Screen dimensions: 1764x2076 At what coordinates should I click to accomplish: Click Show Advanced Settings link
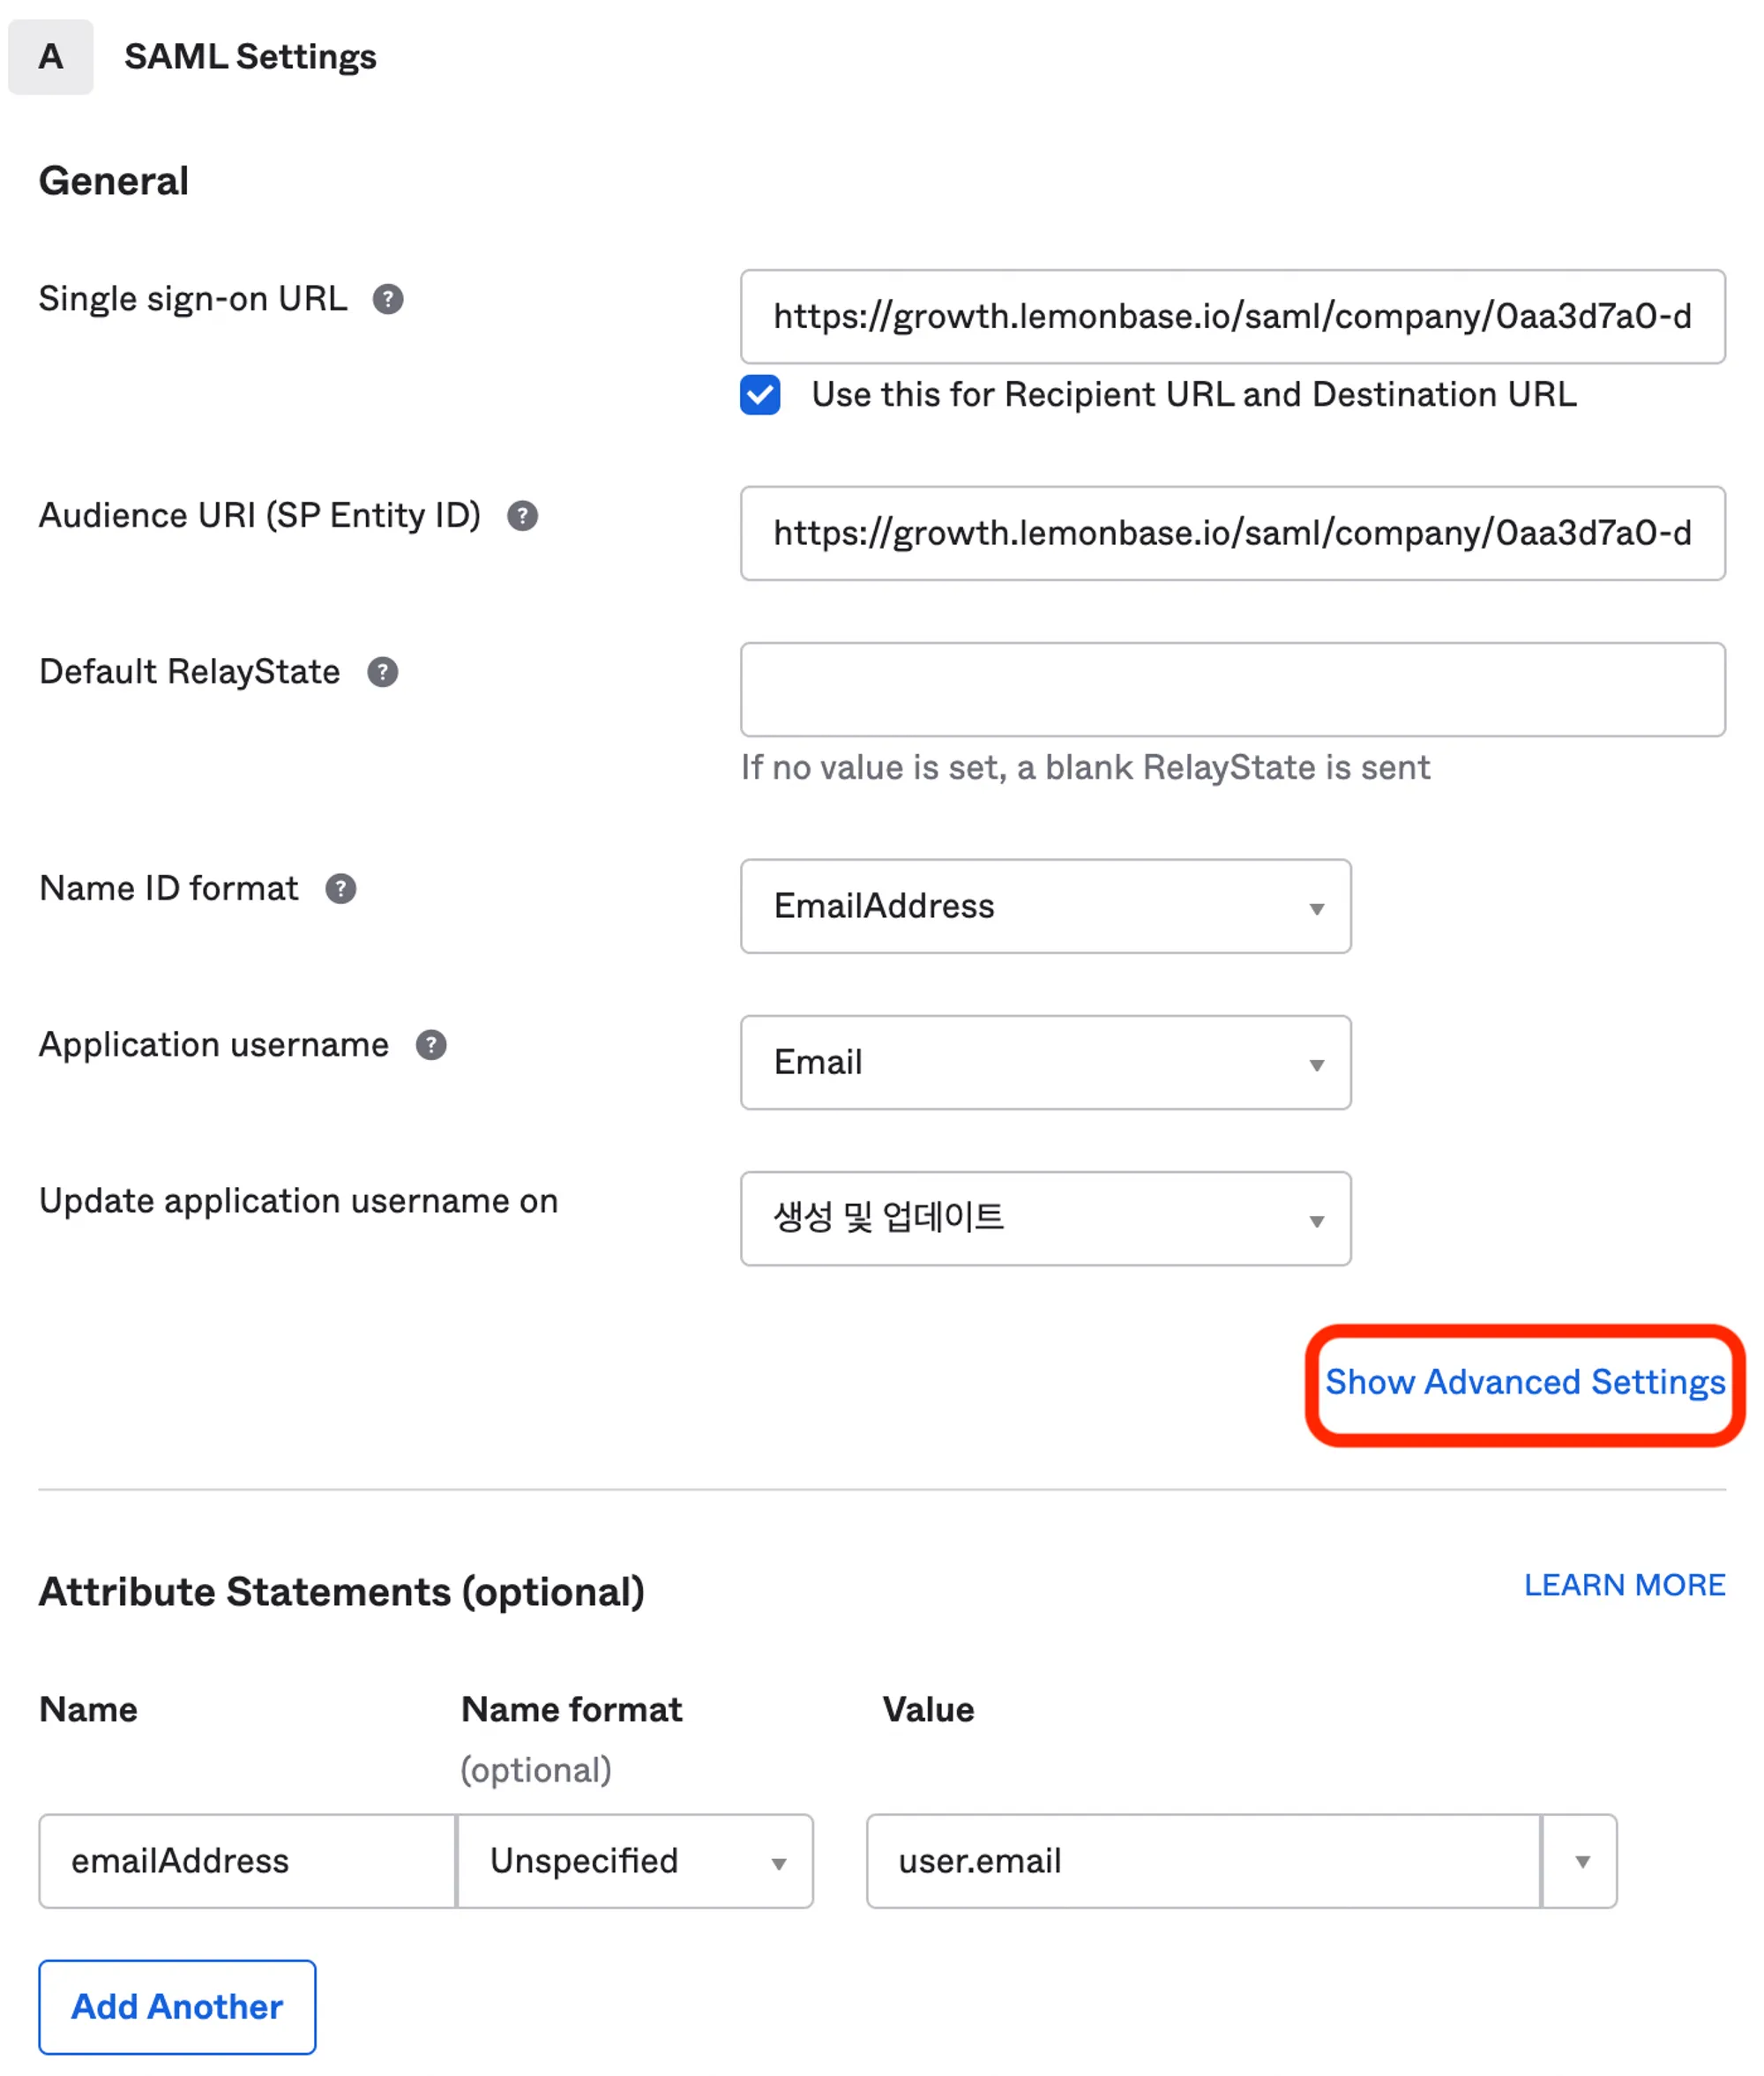[1524, 1382]
